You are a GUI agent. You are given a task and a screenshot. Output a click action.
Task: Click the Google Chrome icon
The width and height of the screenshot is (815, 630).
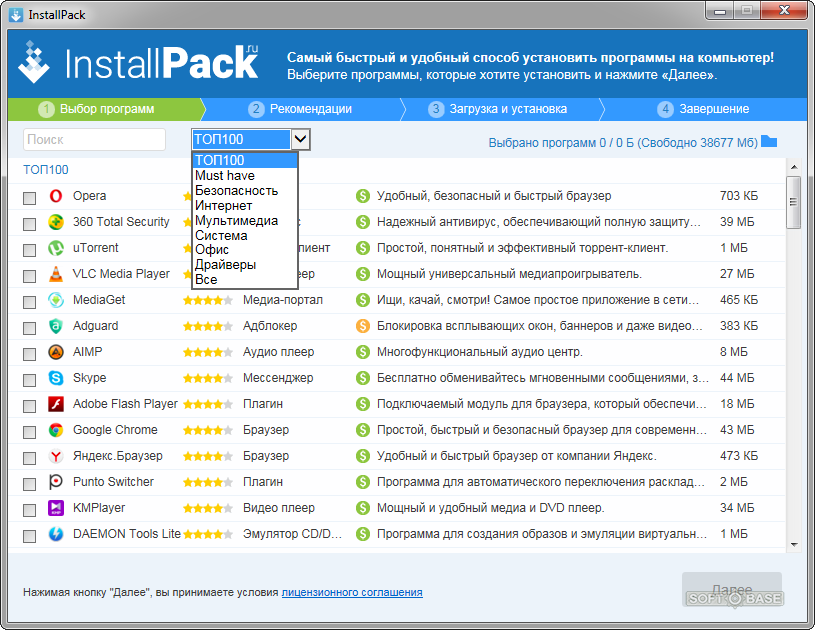(56, 430)
